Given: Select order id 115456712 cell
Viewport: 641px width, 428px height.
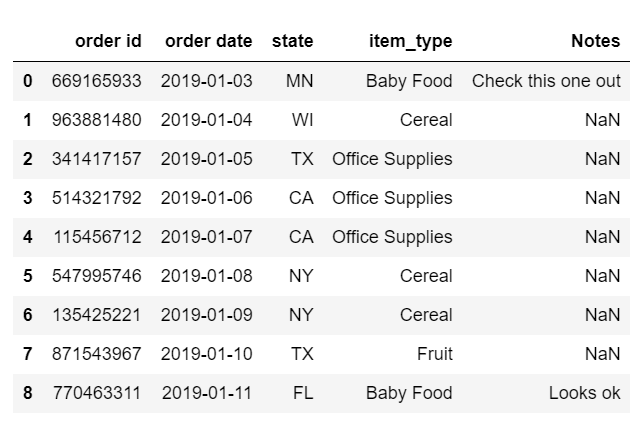Looking at the screenshot, I should pyautogui.click(x=98, y=237).
